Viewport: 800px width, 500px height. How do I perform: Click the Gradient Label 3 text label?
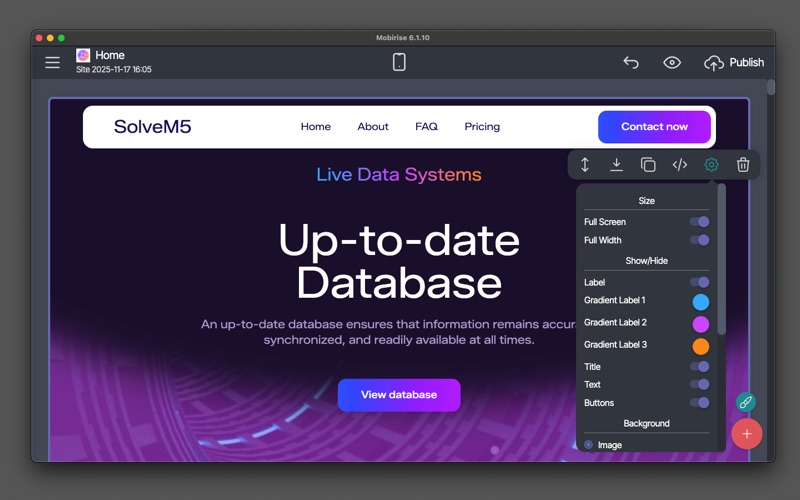point(615,345)
